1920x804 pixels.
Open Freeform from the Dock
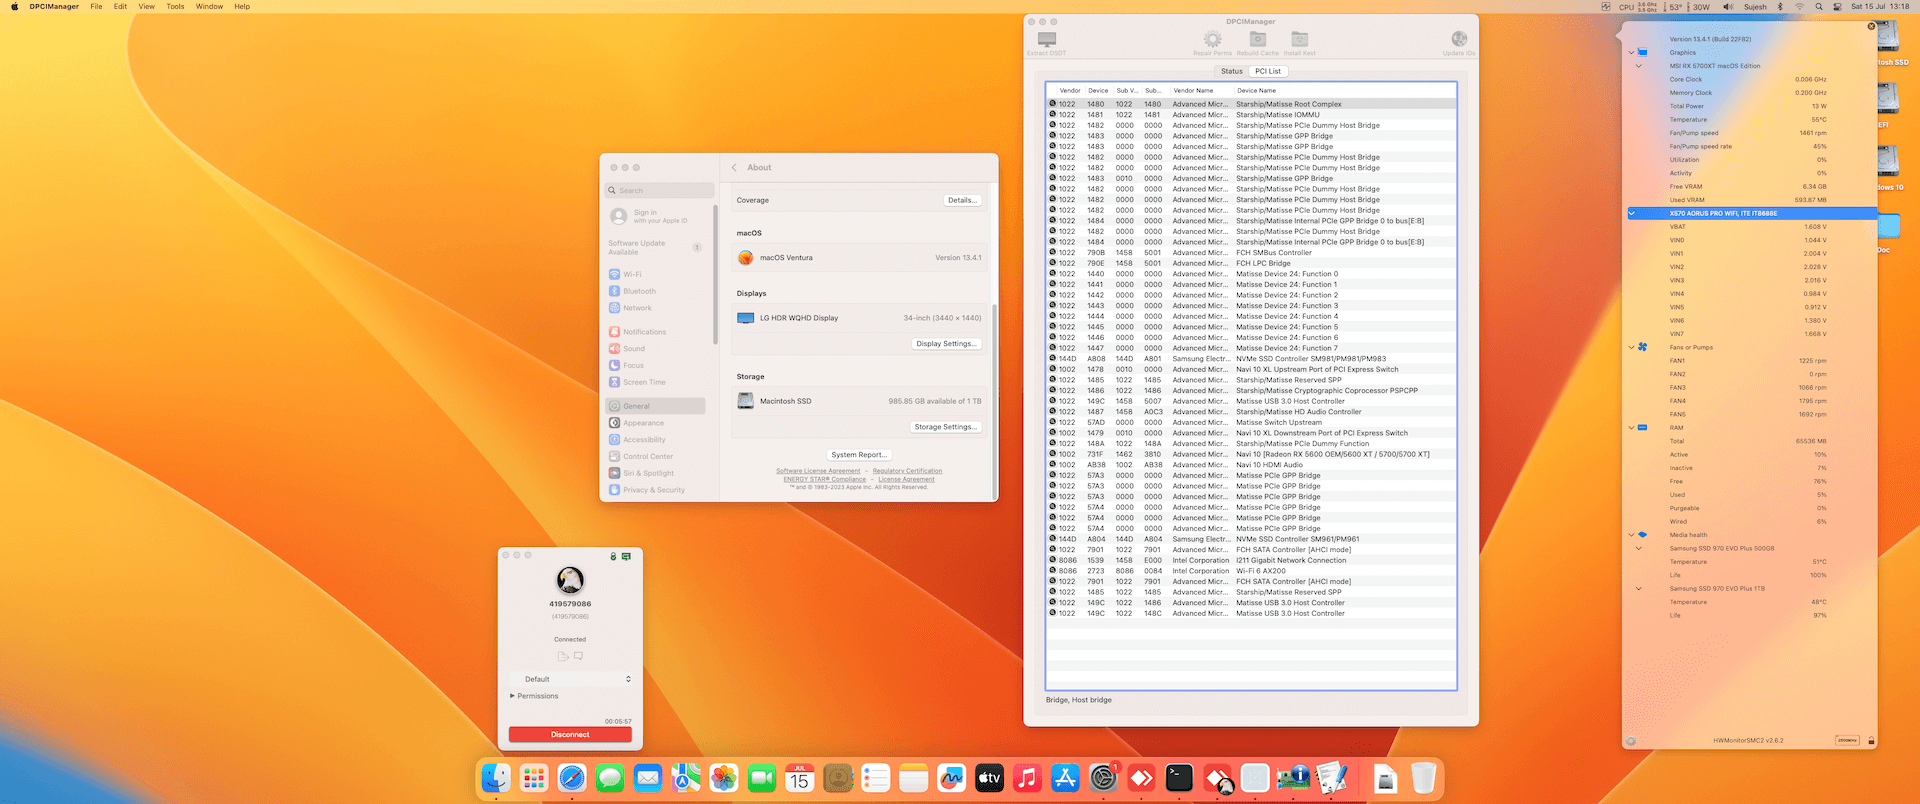(x=951, y=778)
